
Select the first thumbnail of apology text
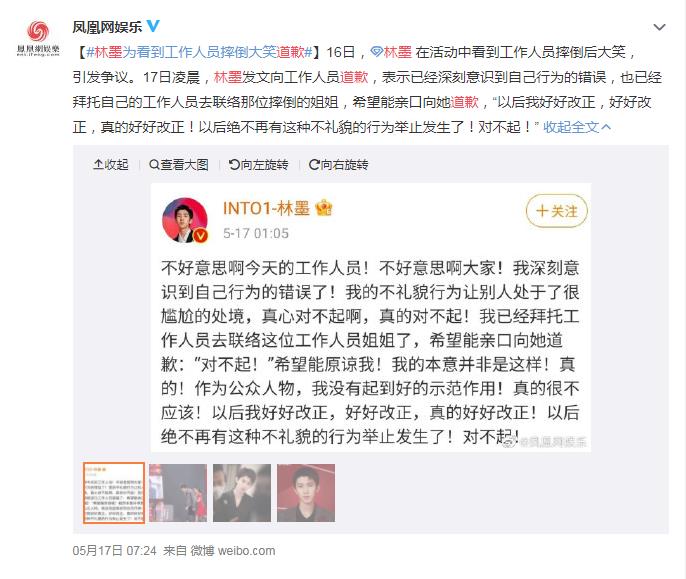(114, 493)
